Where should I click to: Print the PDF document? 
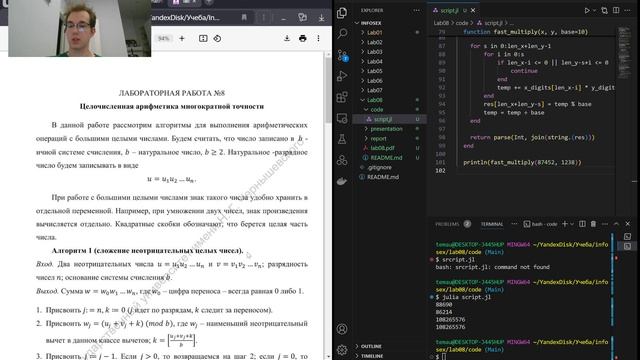click(302, 38)
